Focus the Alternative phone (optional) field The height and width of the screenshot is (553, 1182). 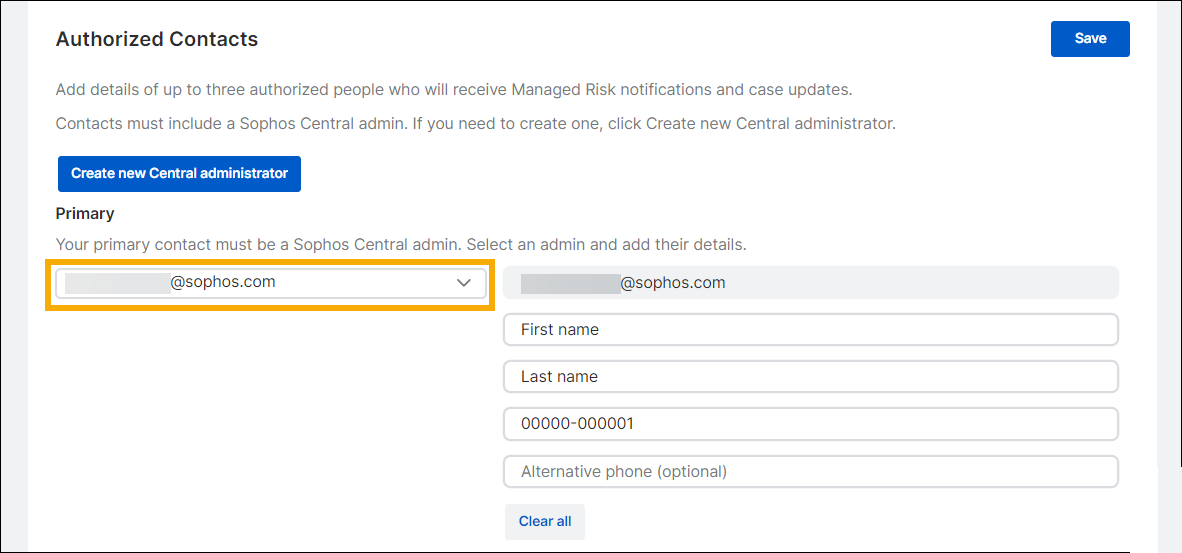pyautogui.click(x=810, y=471)
